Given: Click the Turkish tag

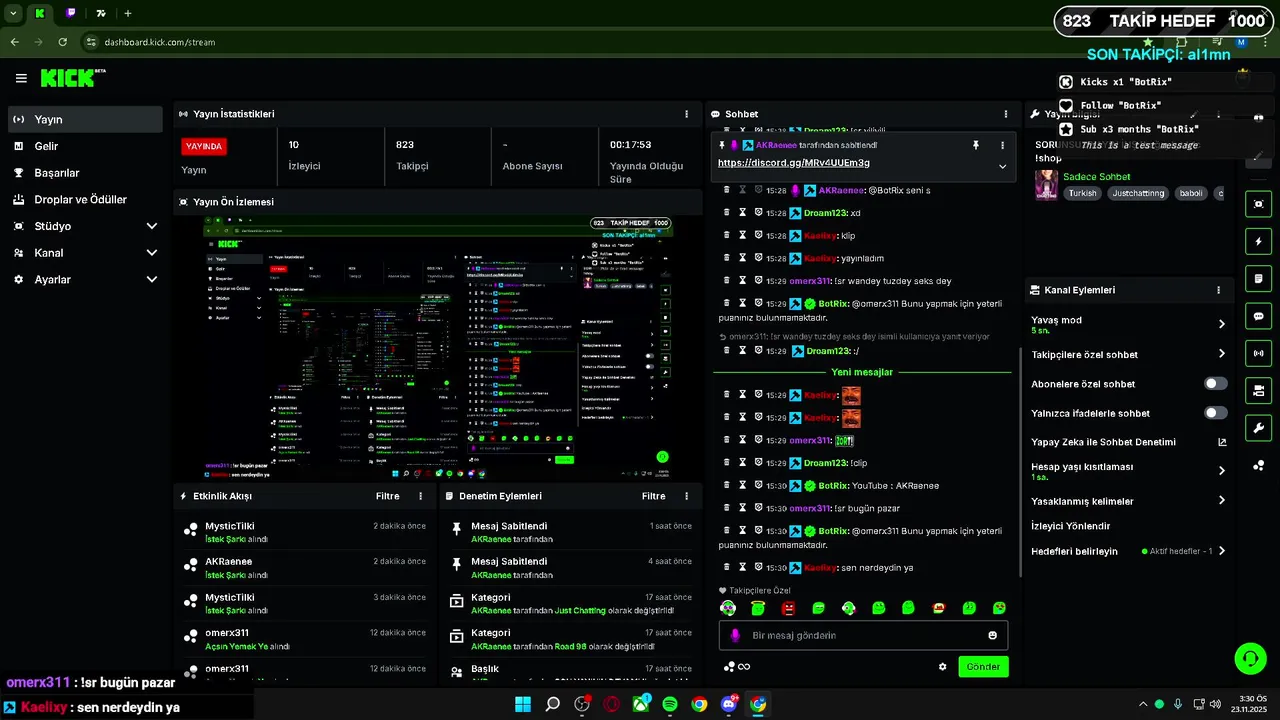Looking at the screenshot, I should coord(1082,193).
